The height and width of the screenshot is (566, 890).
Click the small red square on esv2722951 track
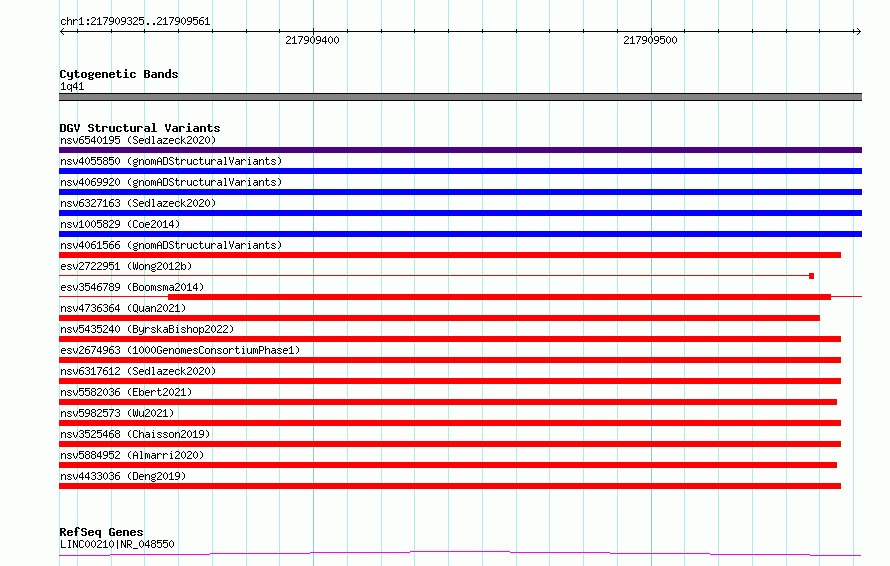pyautogui.click(x=812, y=276)
